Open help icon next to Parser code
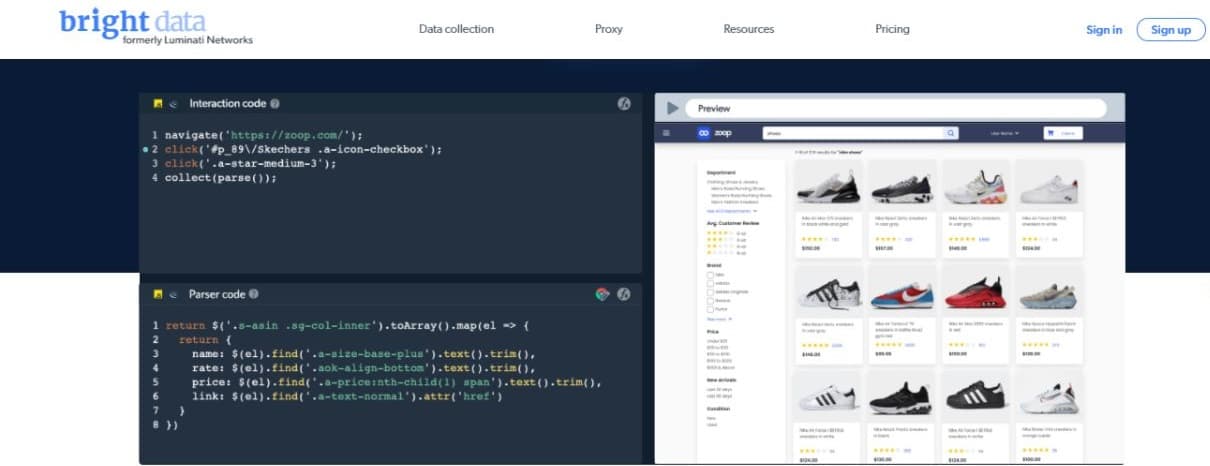Screen dimensions: 1210x466 [x=254, y=294]
